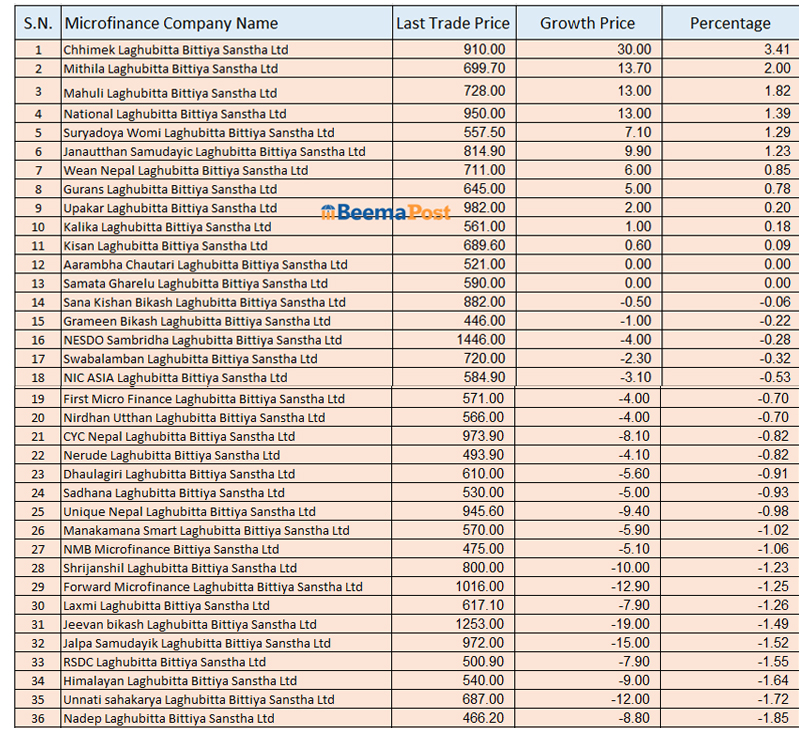The image size is (799, 747).
Task: Click the Growth Price column header
Action: pyautogui.click(x=588, y=23)
